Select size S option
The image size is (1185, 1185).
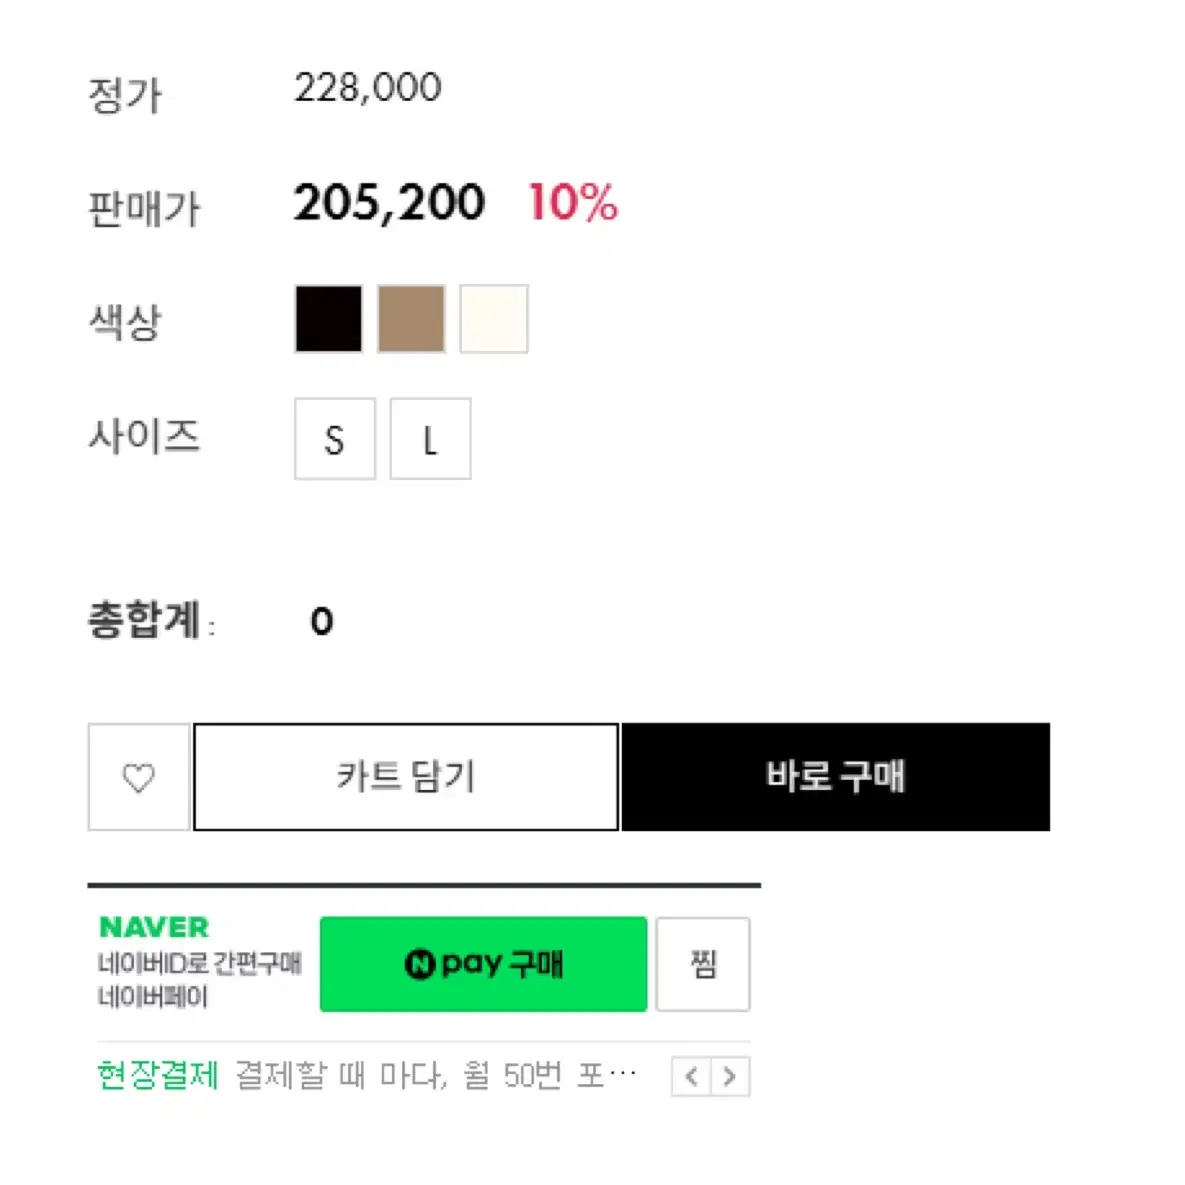click(x=335, y=439)
